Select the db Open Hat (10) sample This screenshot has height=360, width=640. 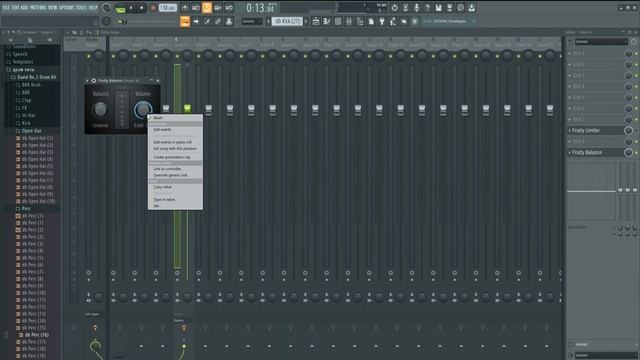click(x=38, y=201)
